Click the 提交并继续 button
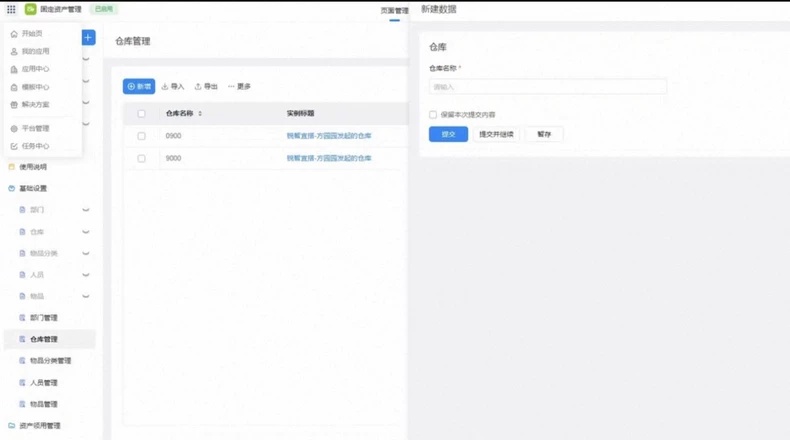790x440 pixels. (496, 134)
